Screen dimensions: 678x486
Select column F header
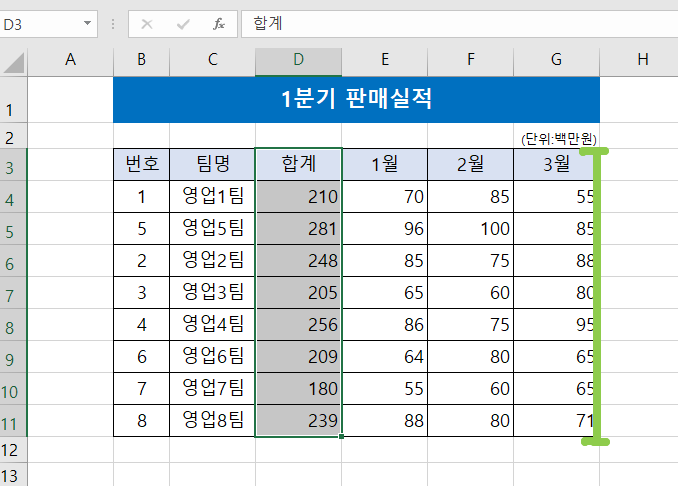click(470, 59)
